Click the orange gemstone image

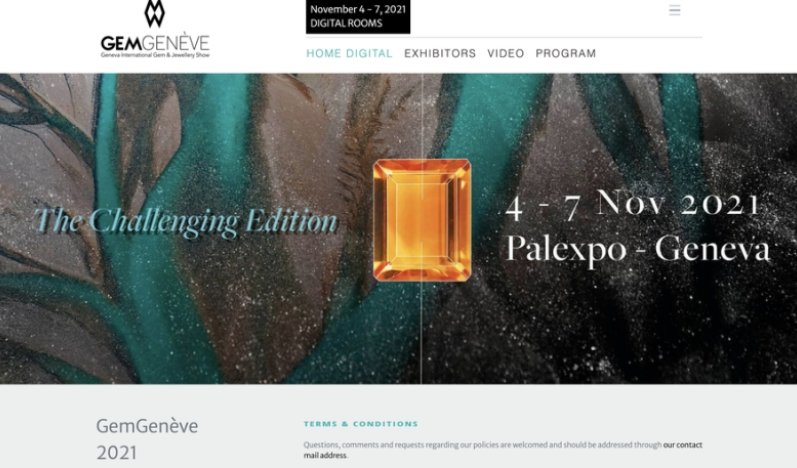422,220
